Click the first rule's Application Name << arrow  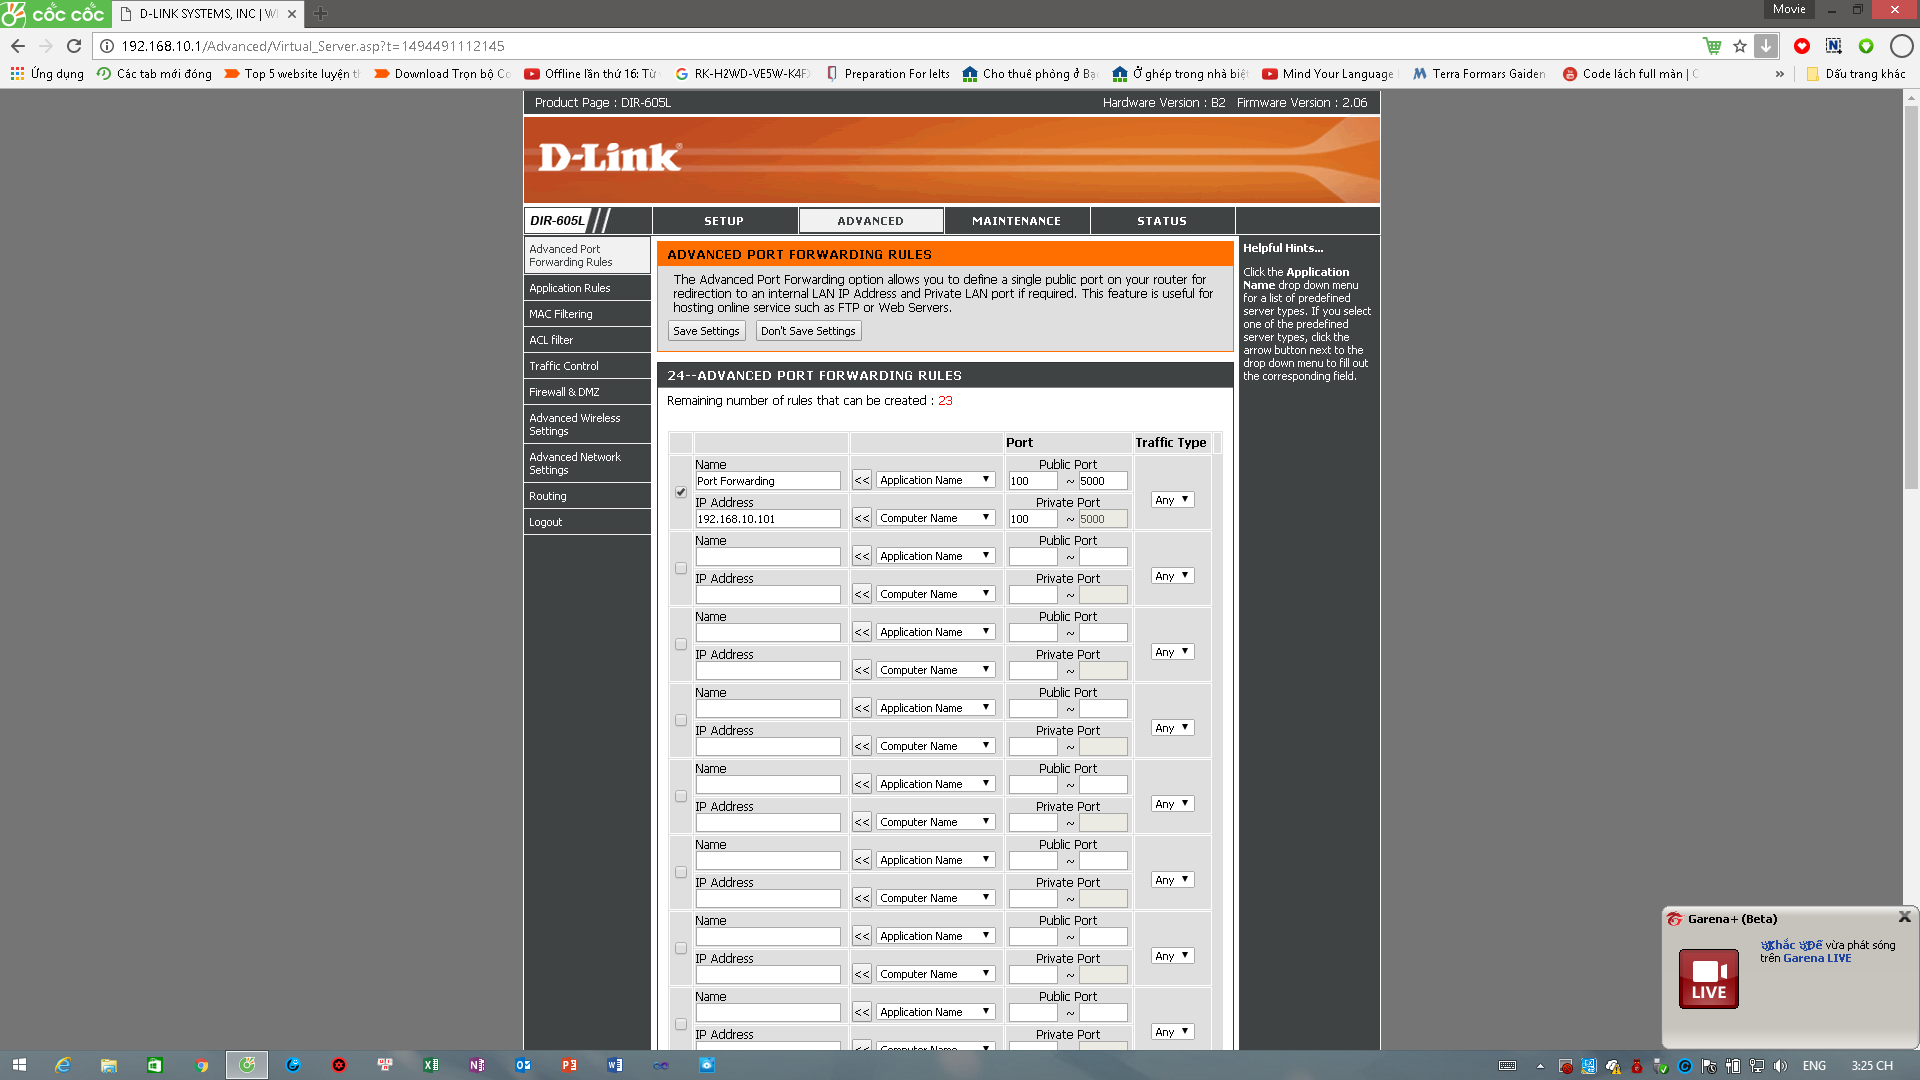coord(862,481)
